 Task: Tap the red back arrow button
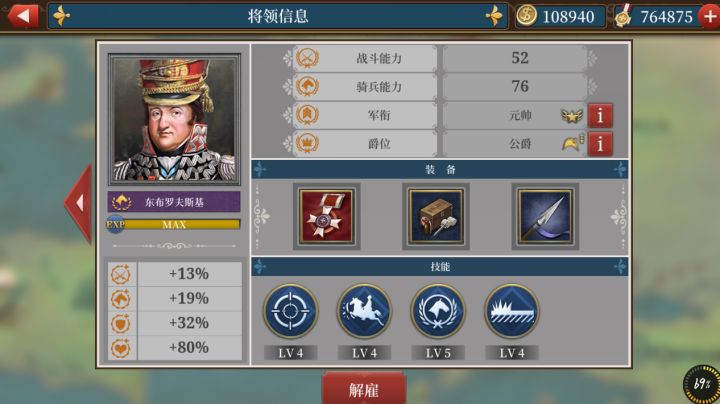point(22,15)
